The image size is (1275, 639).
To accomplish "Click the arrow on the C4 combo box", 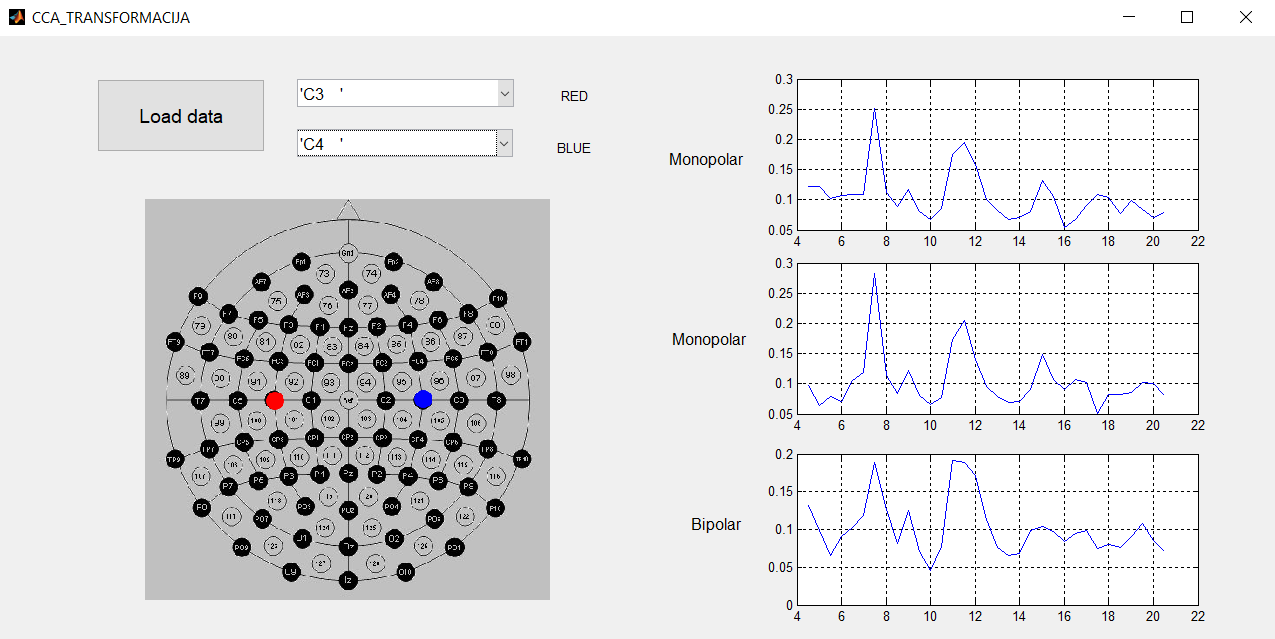I will tap(505, 143).
